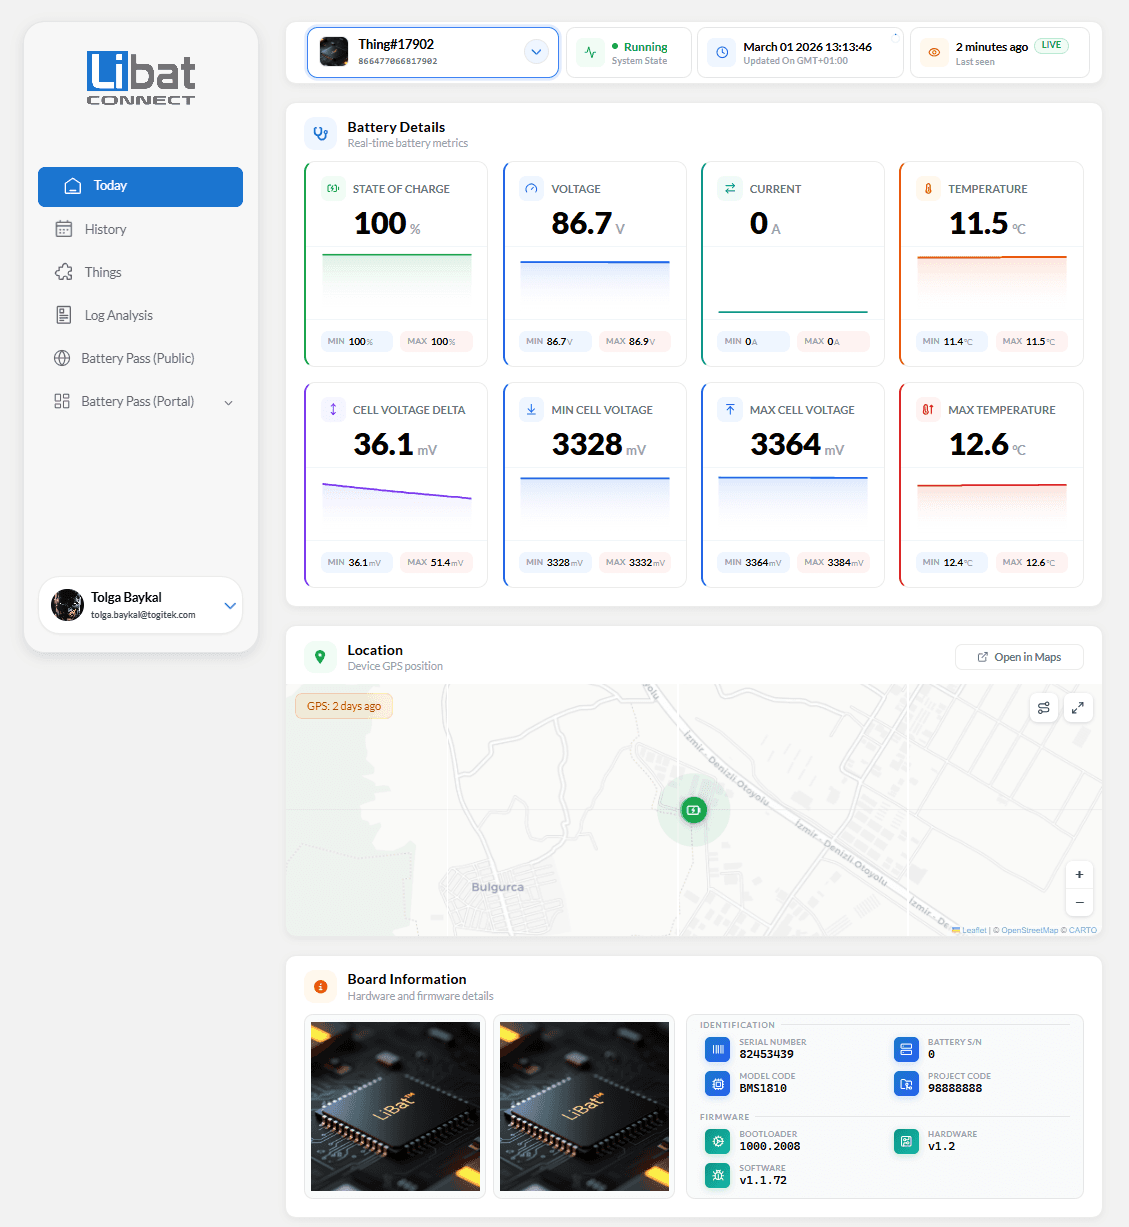Image resolution: width=1129 pixels, height=1227 pixels.
Task: Click the Software bug icon
Action: coord(718,1175)
